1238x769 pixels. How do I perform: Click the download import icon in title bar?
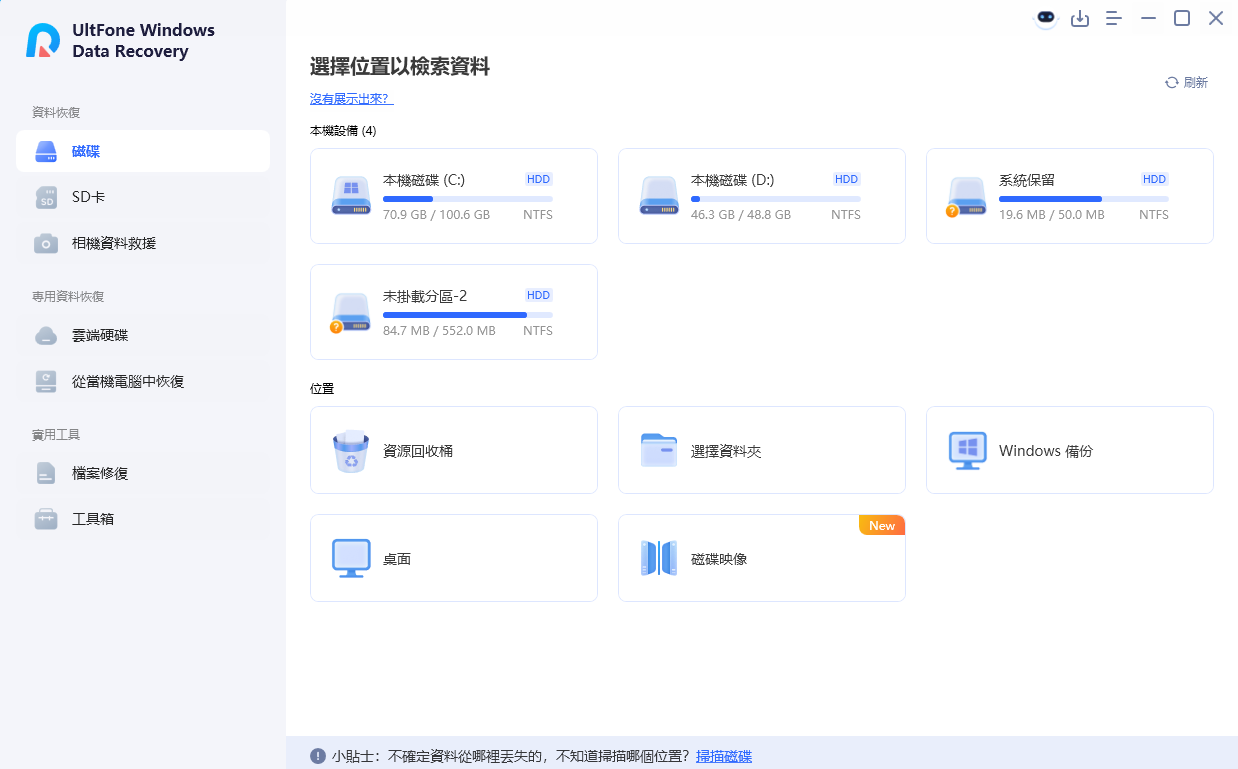coord(1080,18)
